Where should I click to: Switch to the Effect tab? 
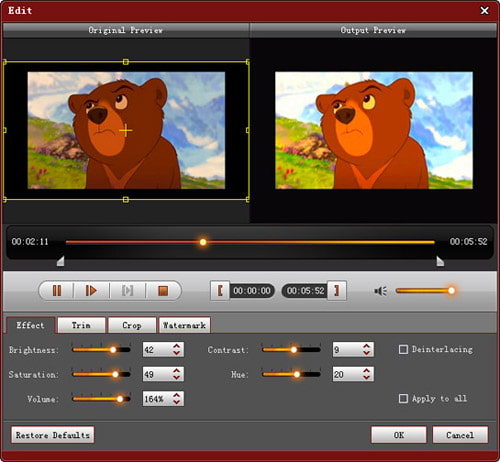(x=30, y=325)
